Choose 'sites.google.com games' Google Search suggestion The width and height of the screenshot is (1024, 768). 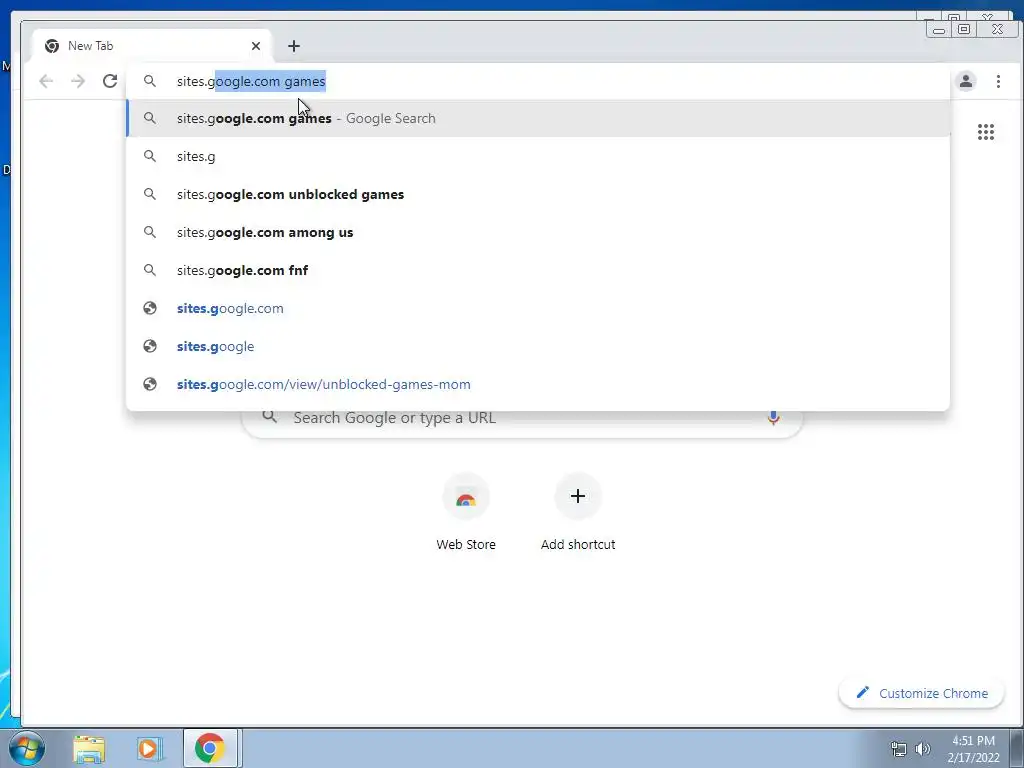[538, 118]
